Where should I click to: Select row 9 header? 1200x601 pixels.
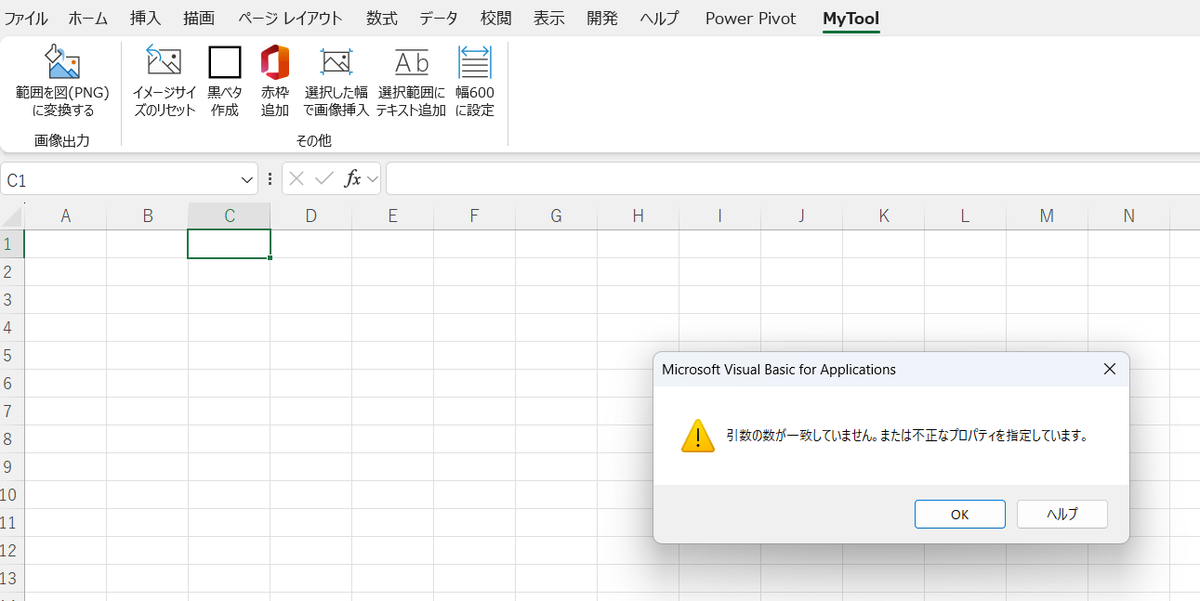pos(12,467)
